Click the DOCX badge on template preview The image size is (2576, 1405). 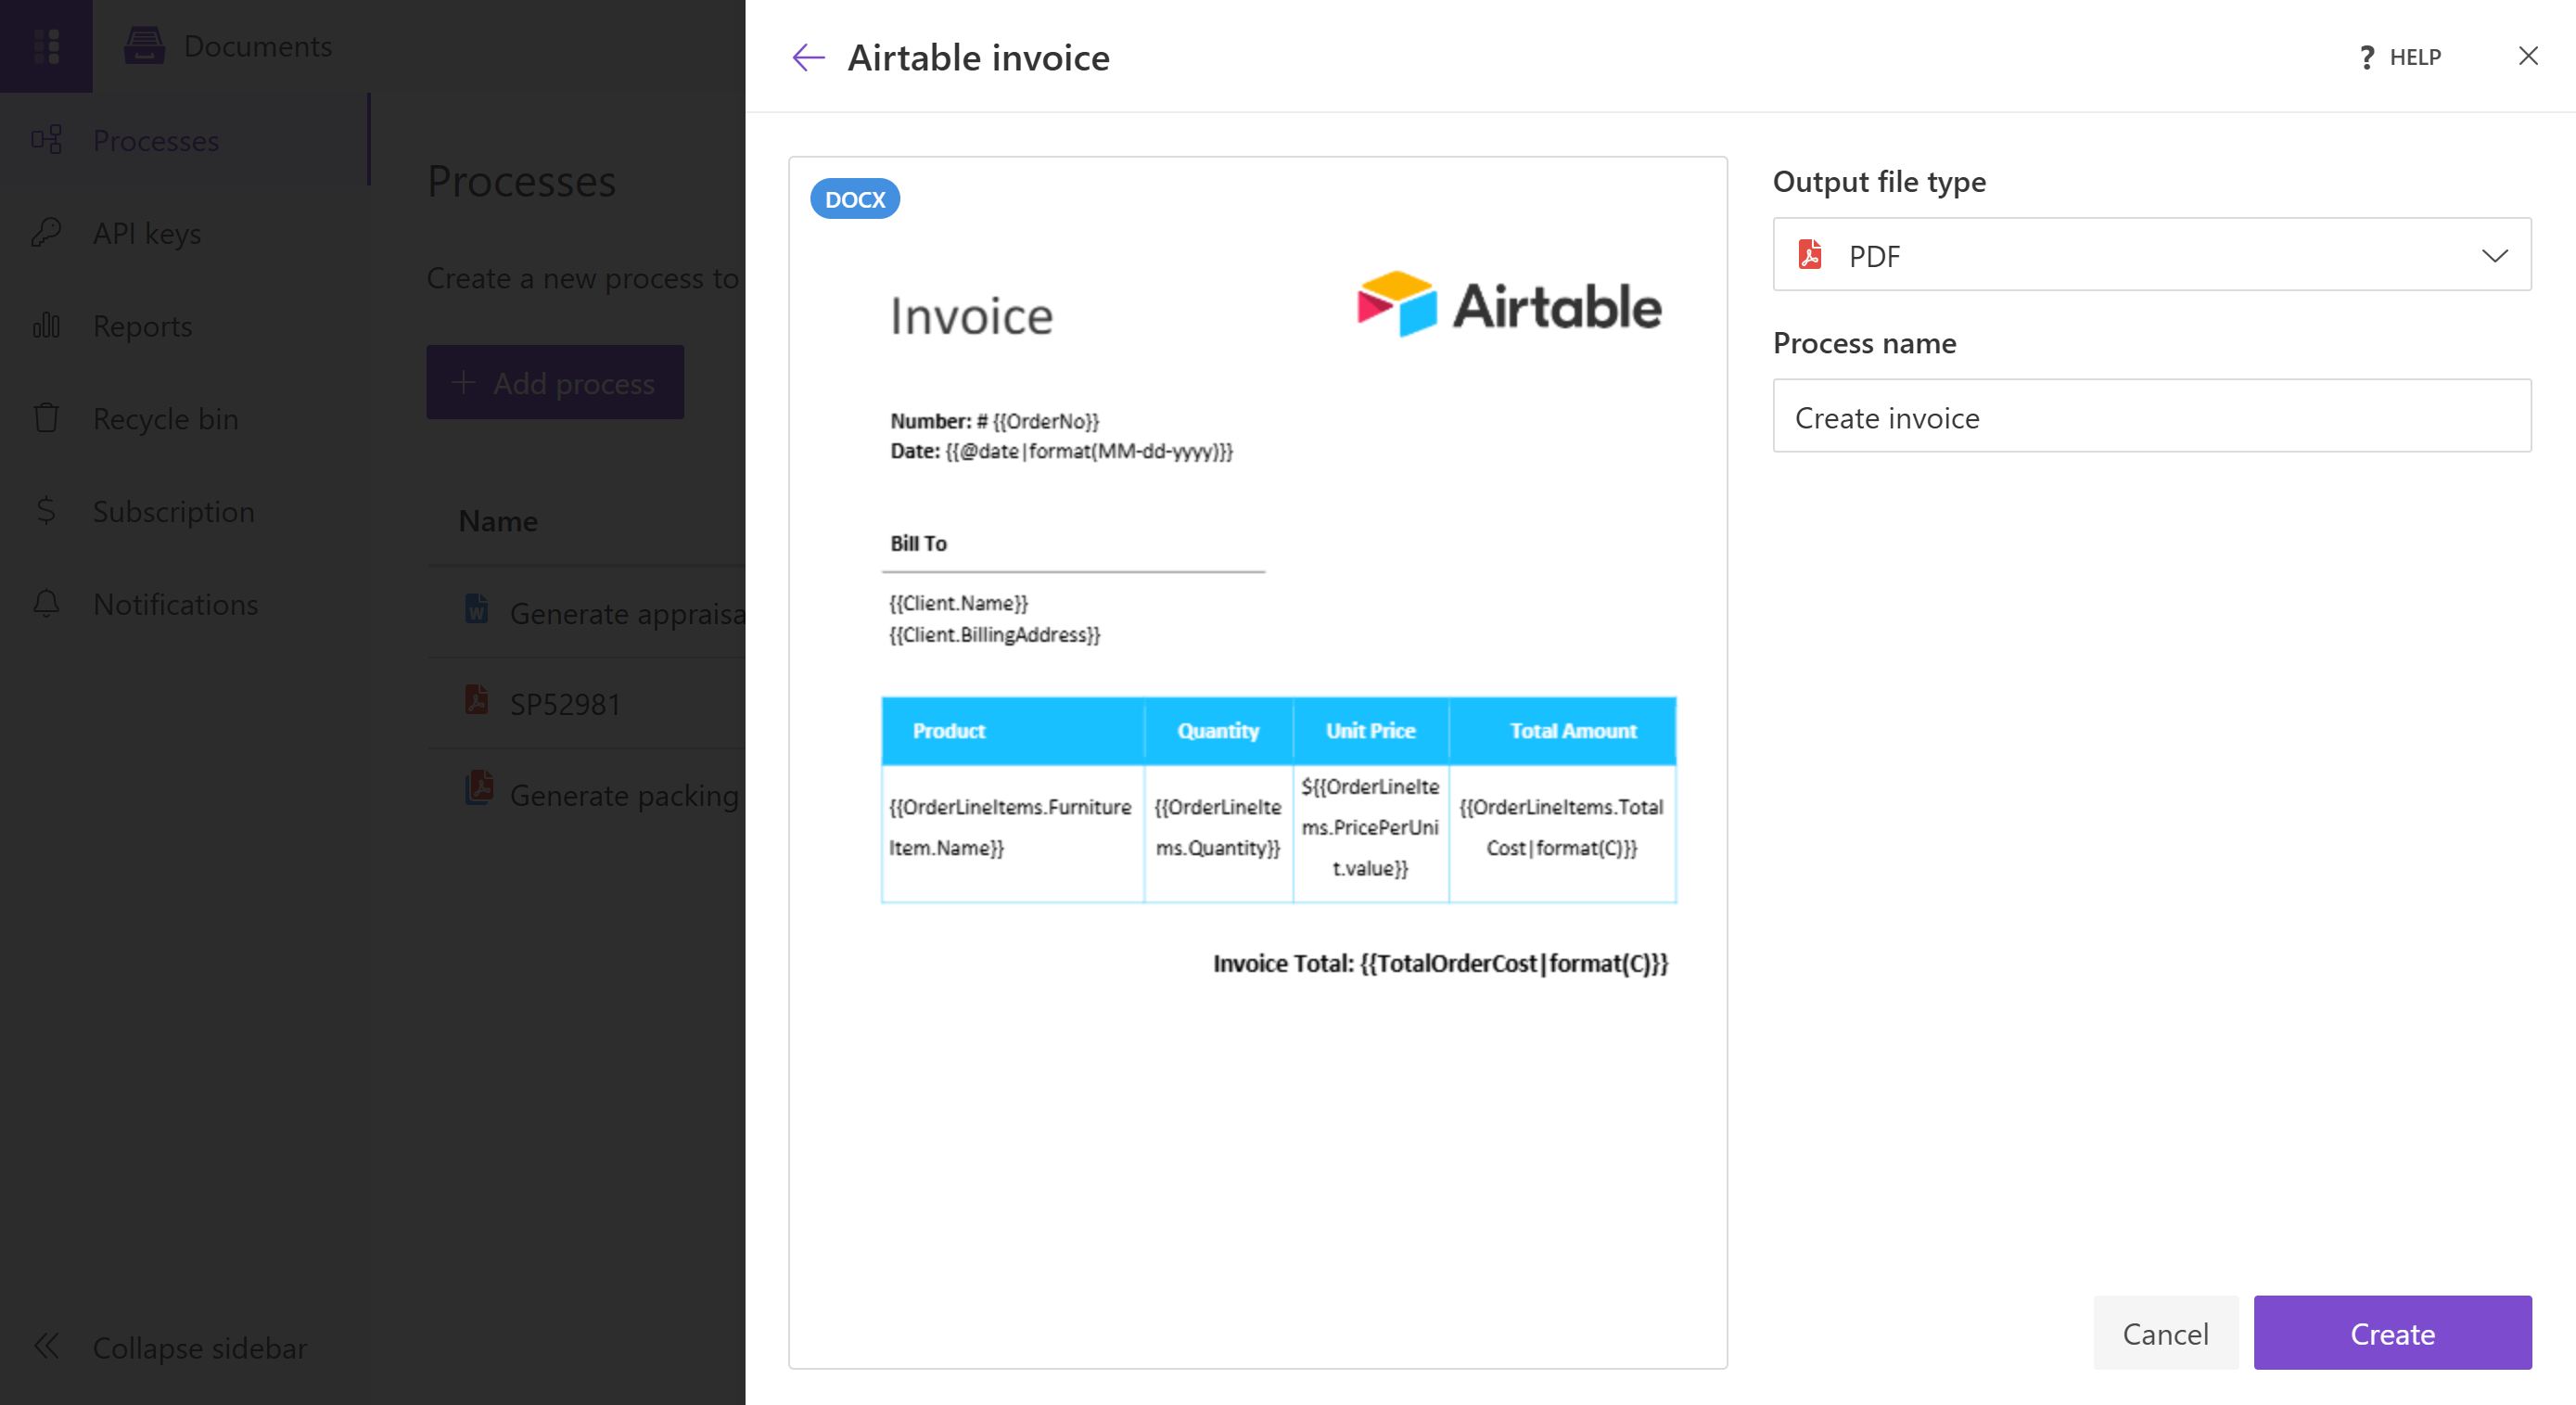coord(854,199)
